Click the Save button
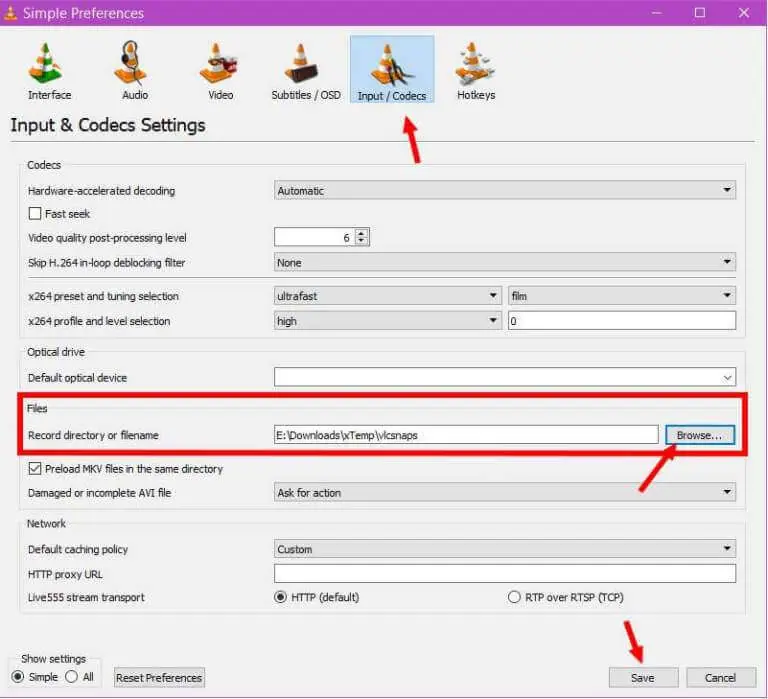768x699 pixels. tap(643, 677)
